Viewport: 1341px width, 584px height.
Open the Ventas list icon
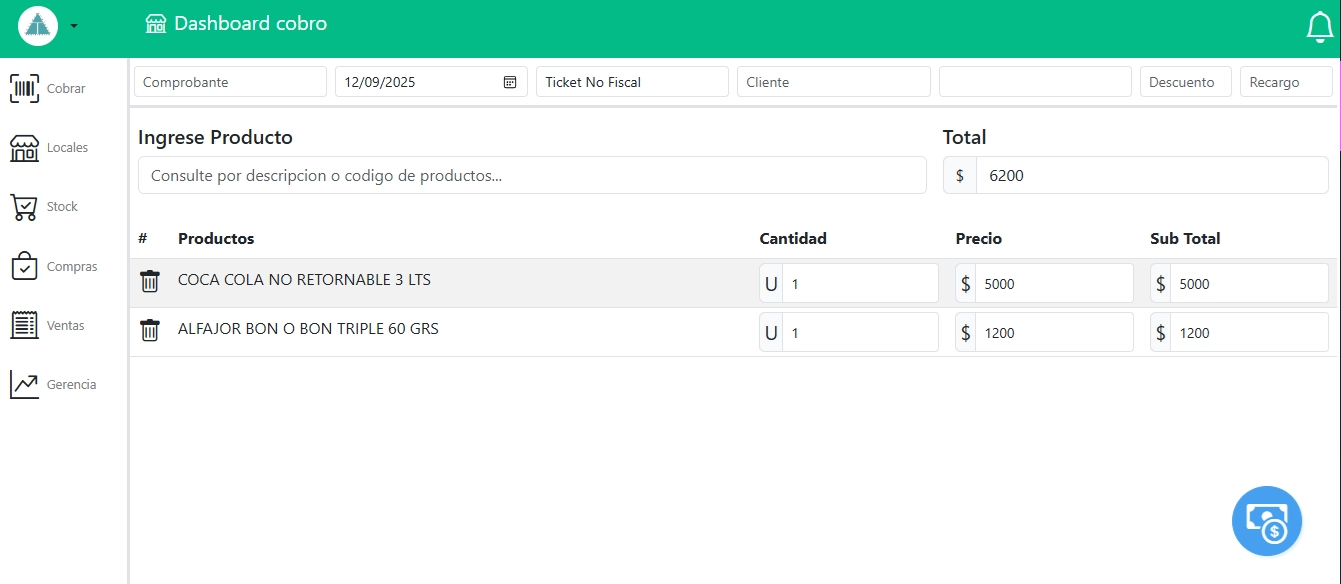25,326
